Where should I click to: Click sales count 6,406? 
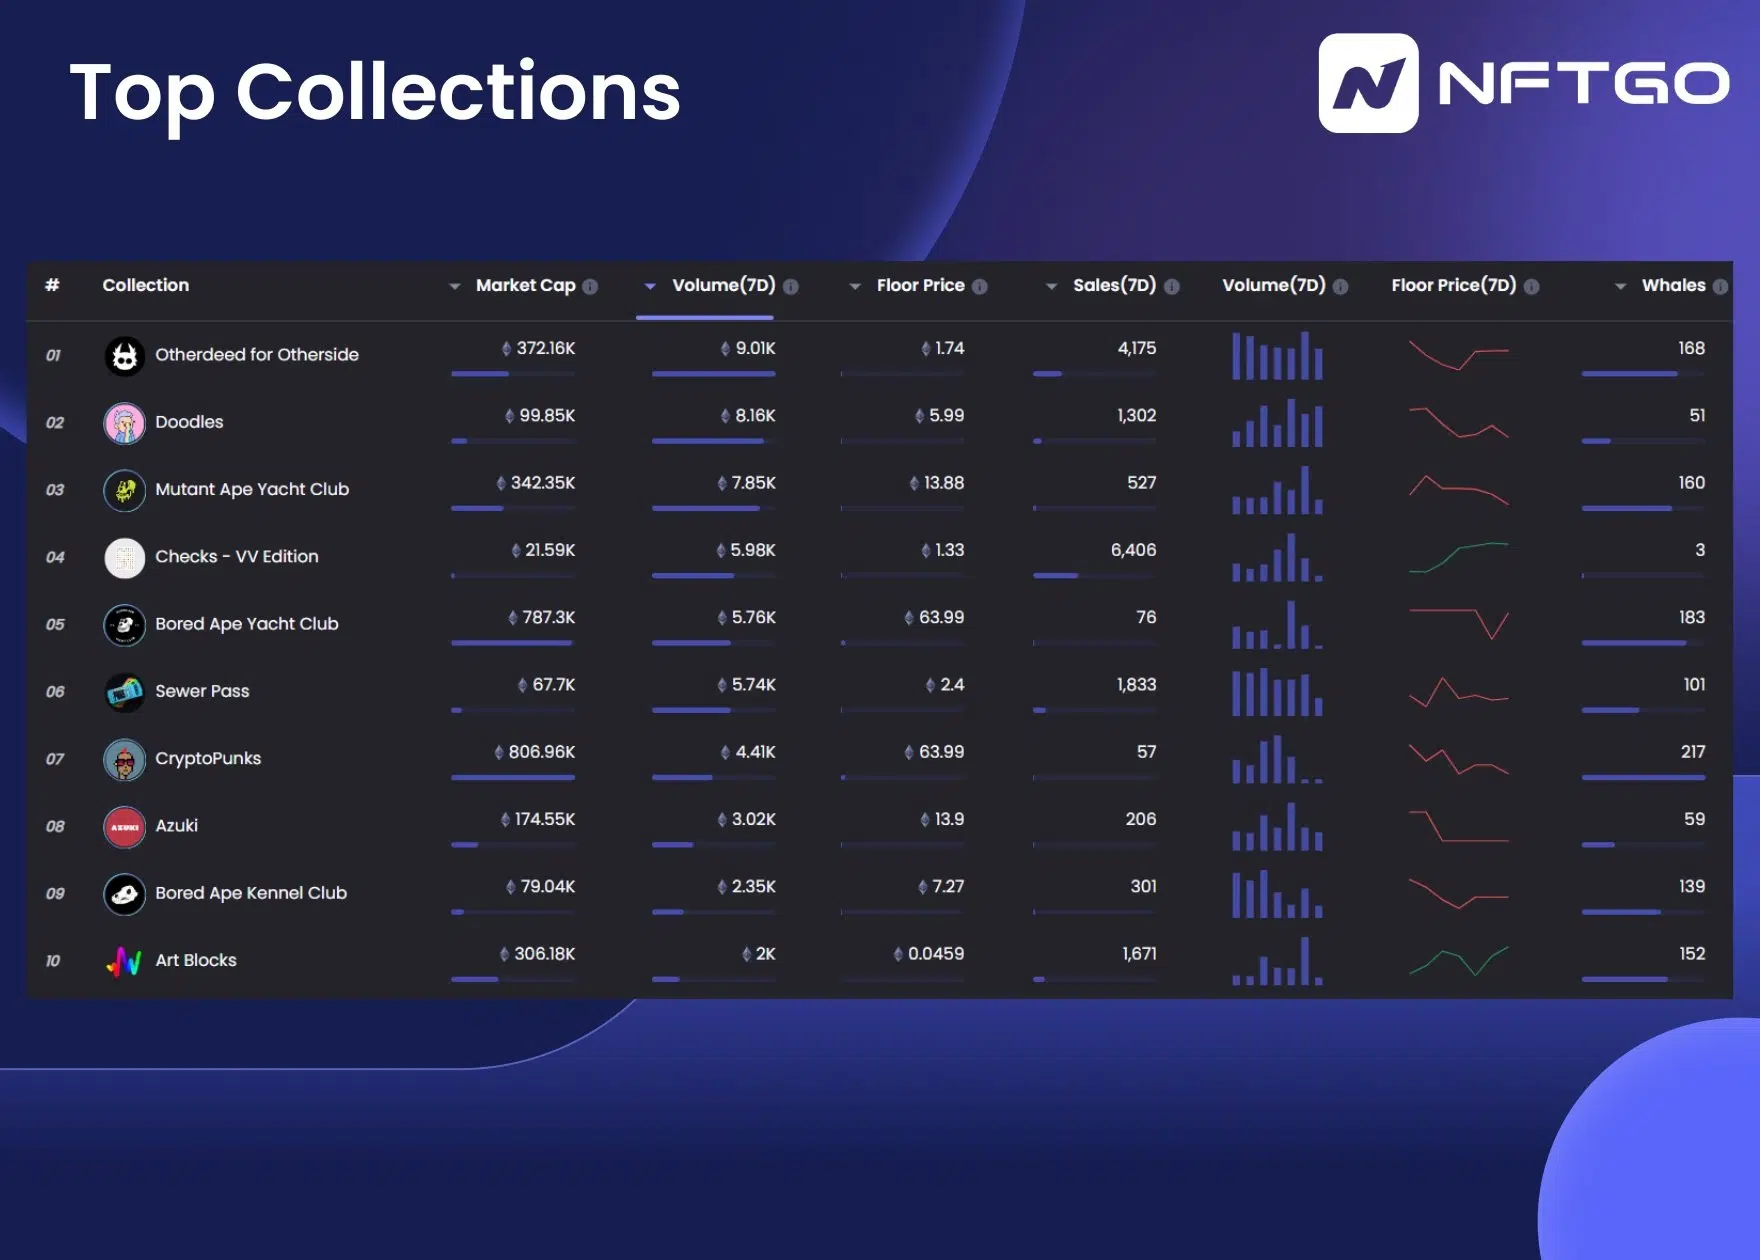pyautogui.click(x=1133, y=551)
